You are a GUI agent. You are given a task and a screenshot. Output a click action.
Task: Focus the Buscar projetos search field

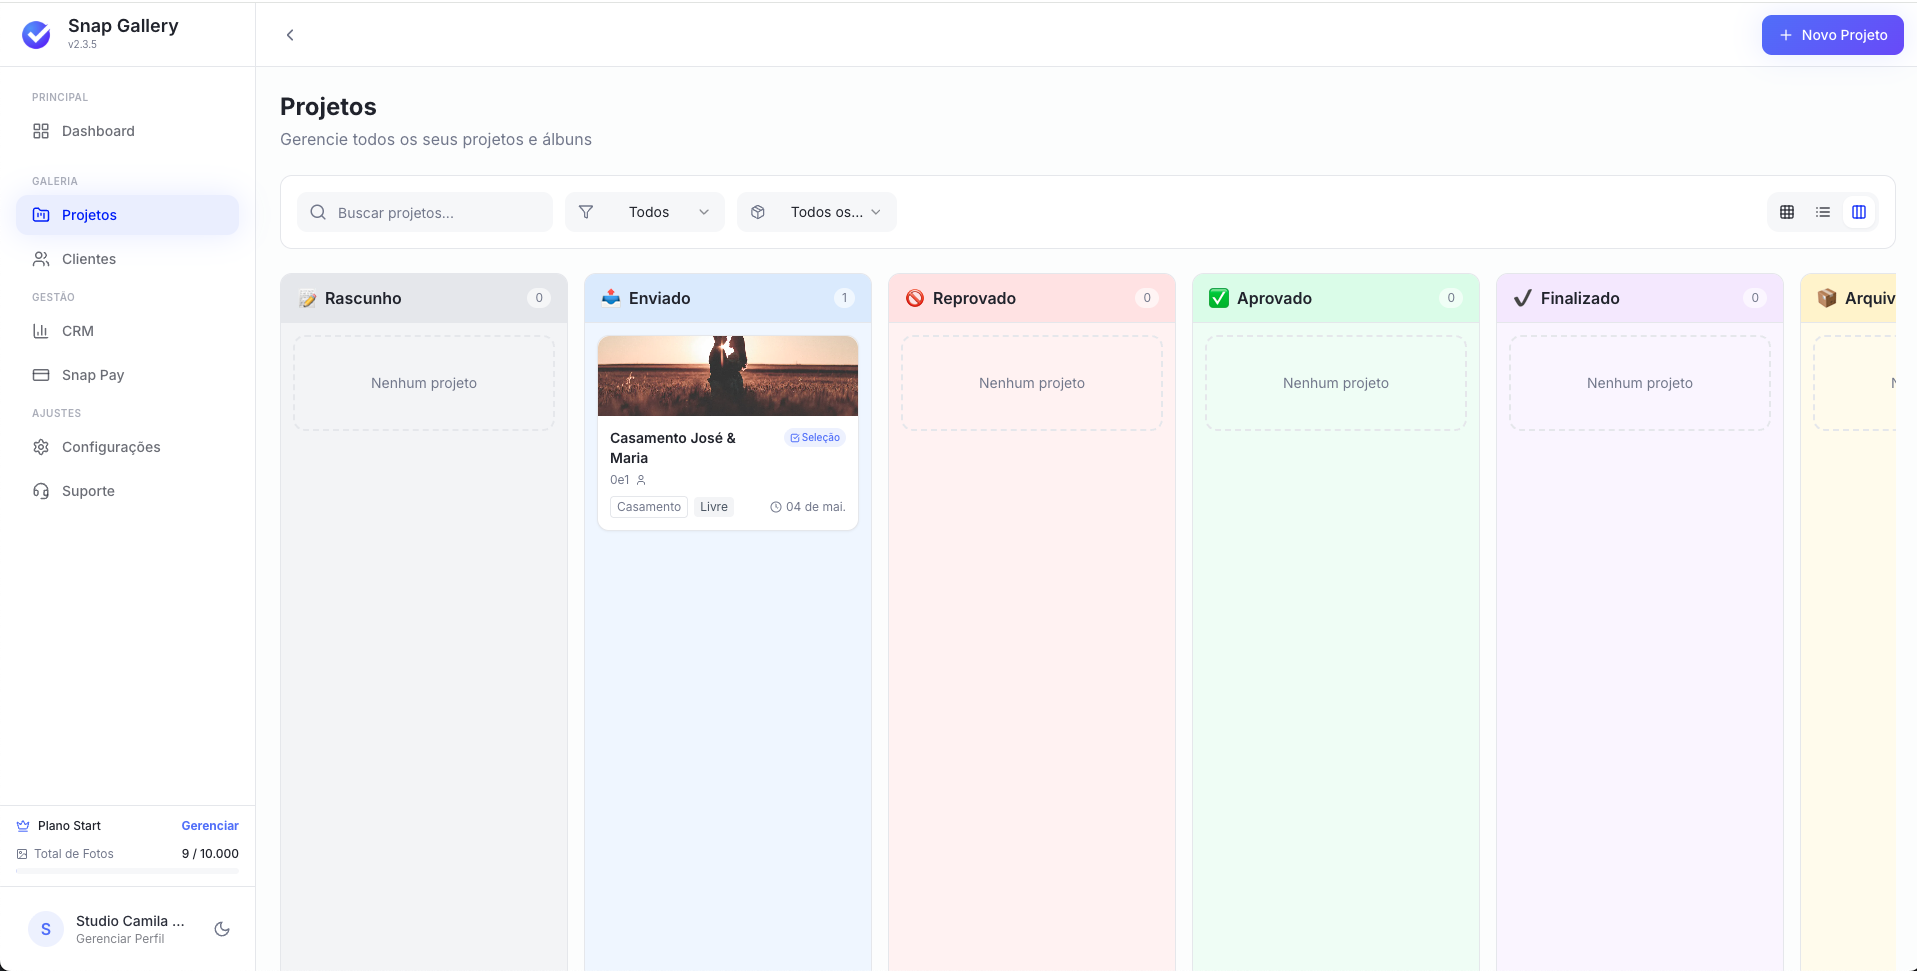(x=425, y=212)
